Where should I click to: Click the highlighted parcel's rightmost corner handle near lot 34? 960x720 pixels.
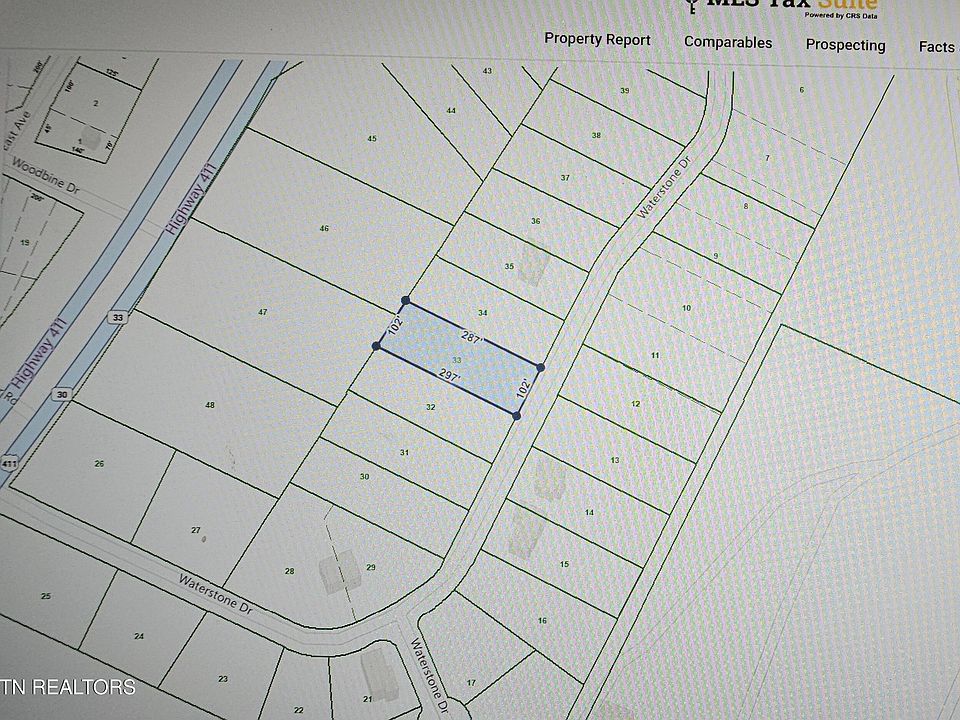pos(540,368)
